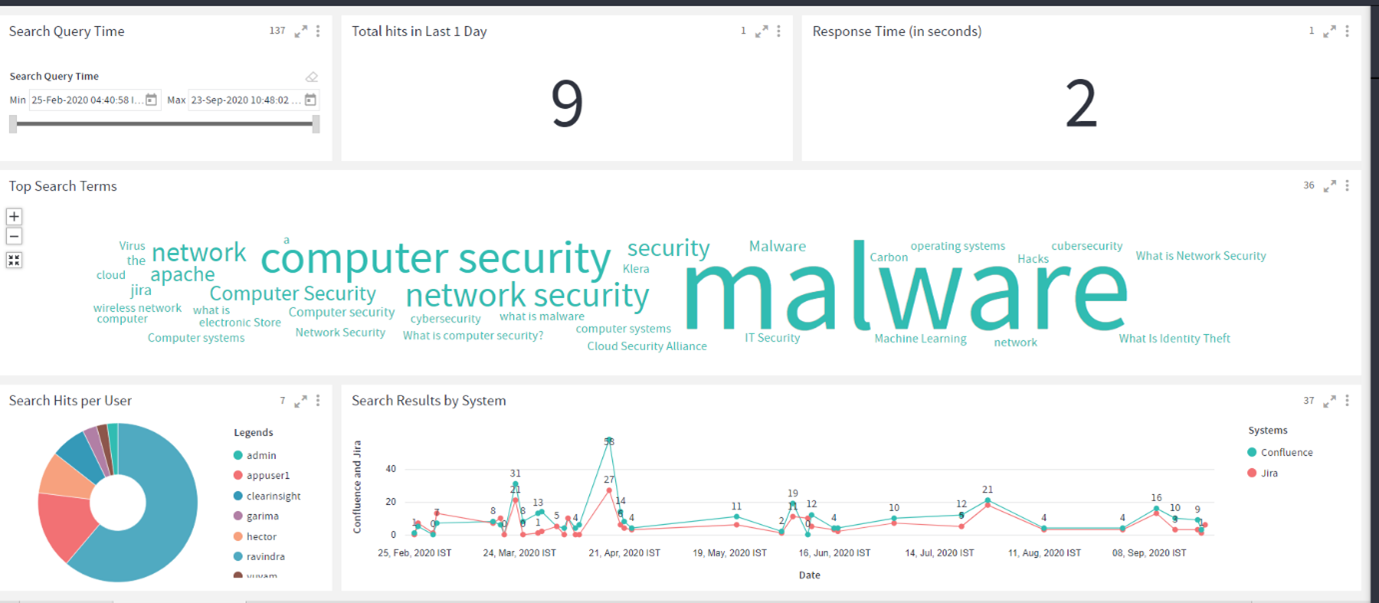Open options menu of Search Hits per User

318,401
